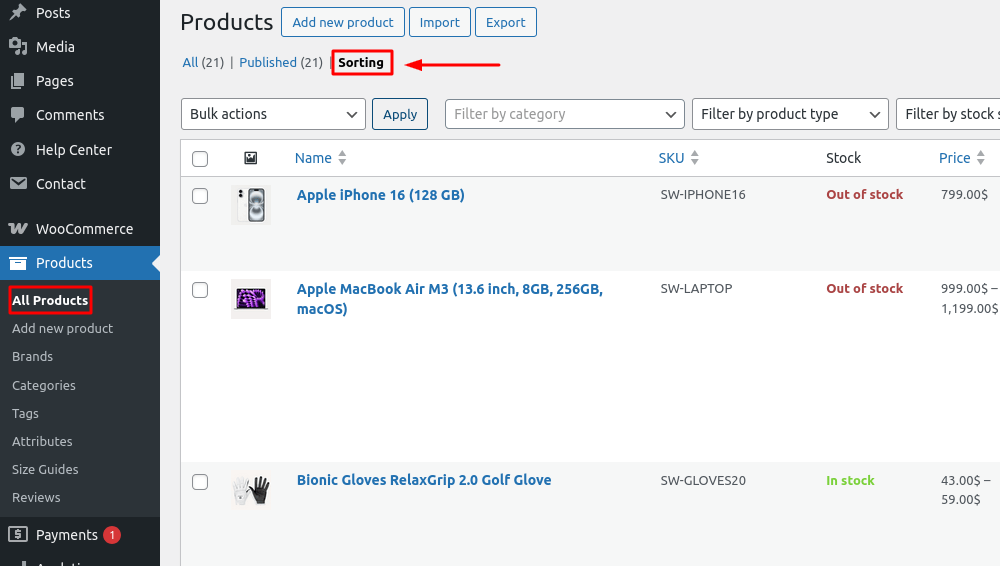
Task: Click the Pages icon in sidebar
Action: pyautogui.click(x=18, y=81)
